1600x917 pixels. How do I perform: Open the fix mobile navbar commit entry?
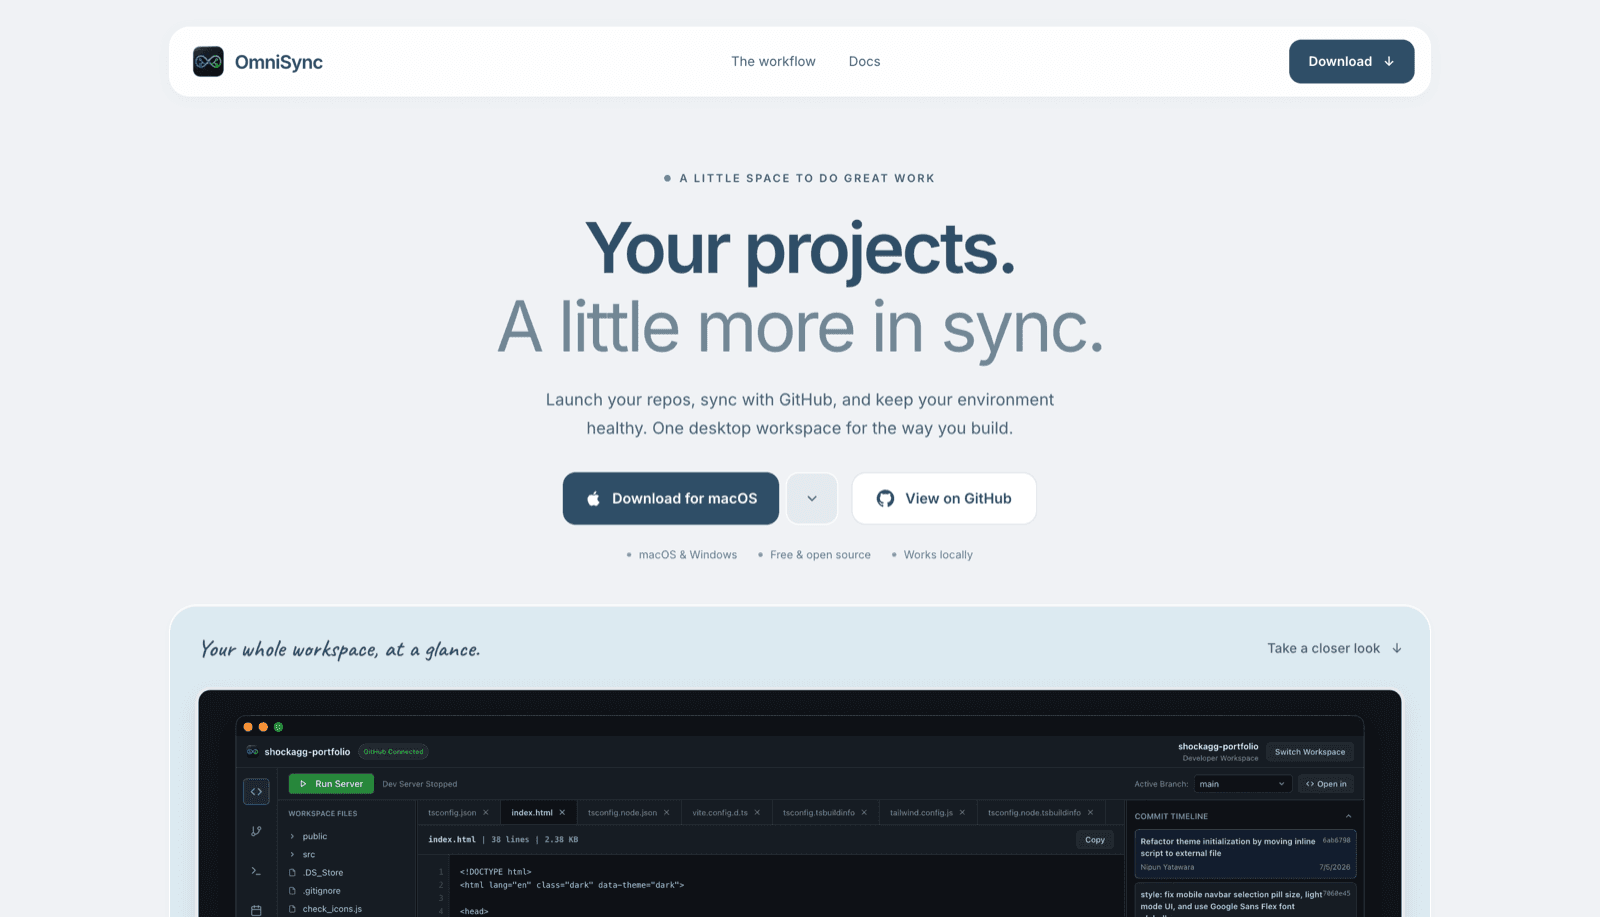click(x=1245, y=900)
